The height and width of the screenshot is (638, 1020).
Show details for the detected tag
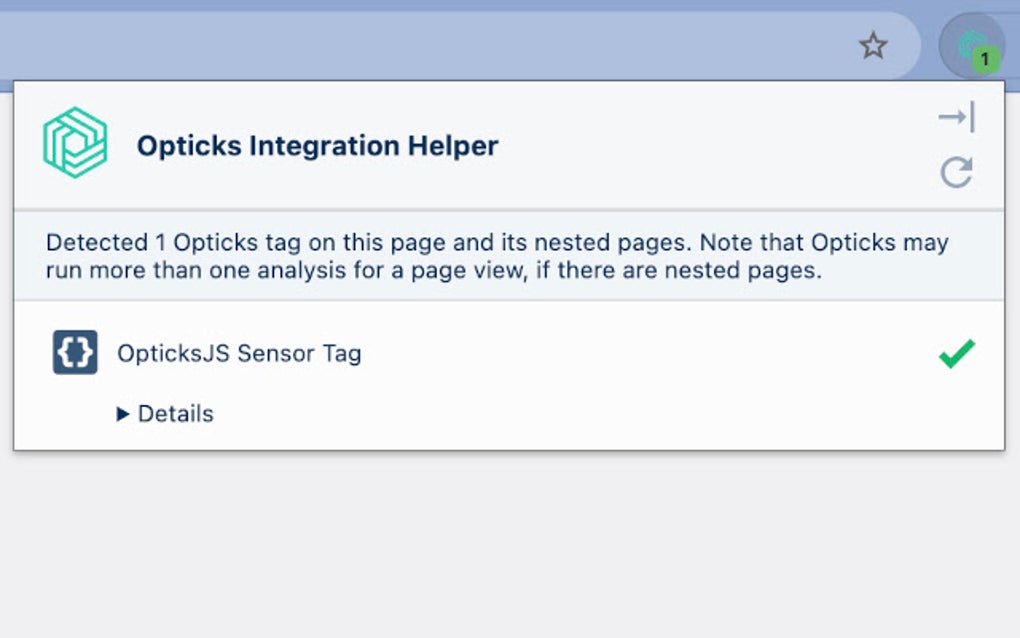(167, 413)
